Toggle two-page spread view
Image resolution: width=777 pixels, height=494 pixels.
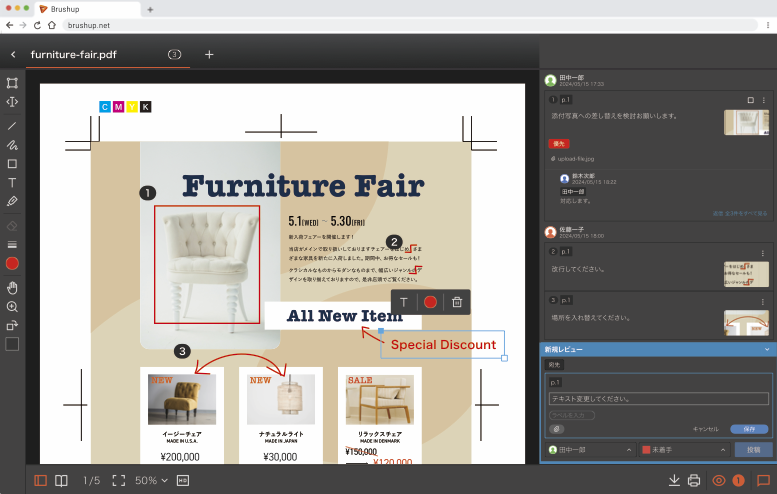coord(61,480)
